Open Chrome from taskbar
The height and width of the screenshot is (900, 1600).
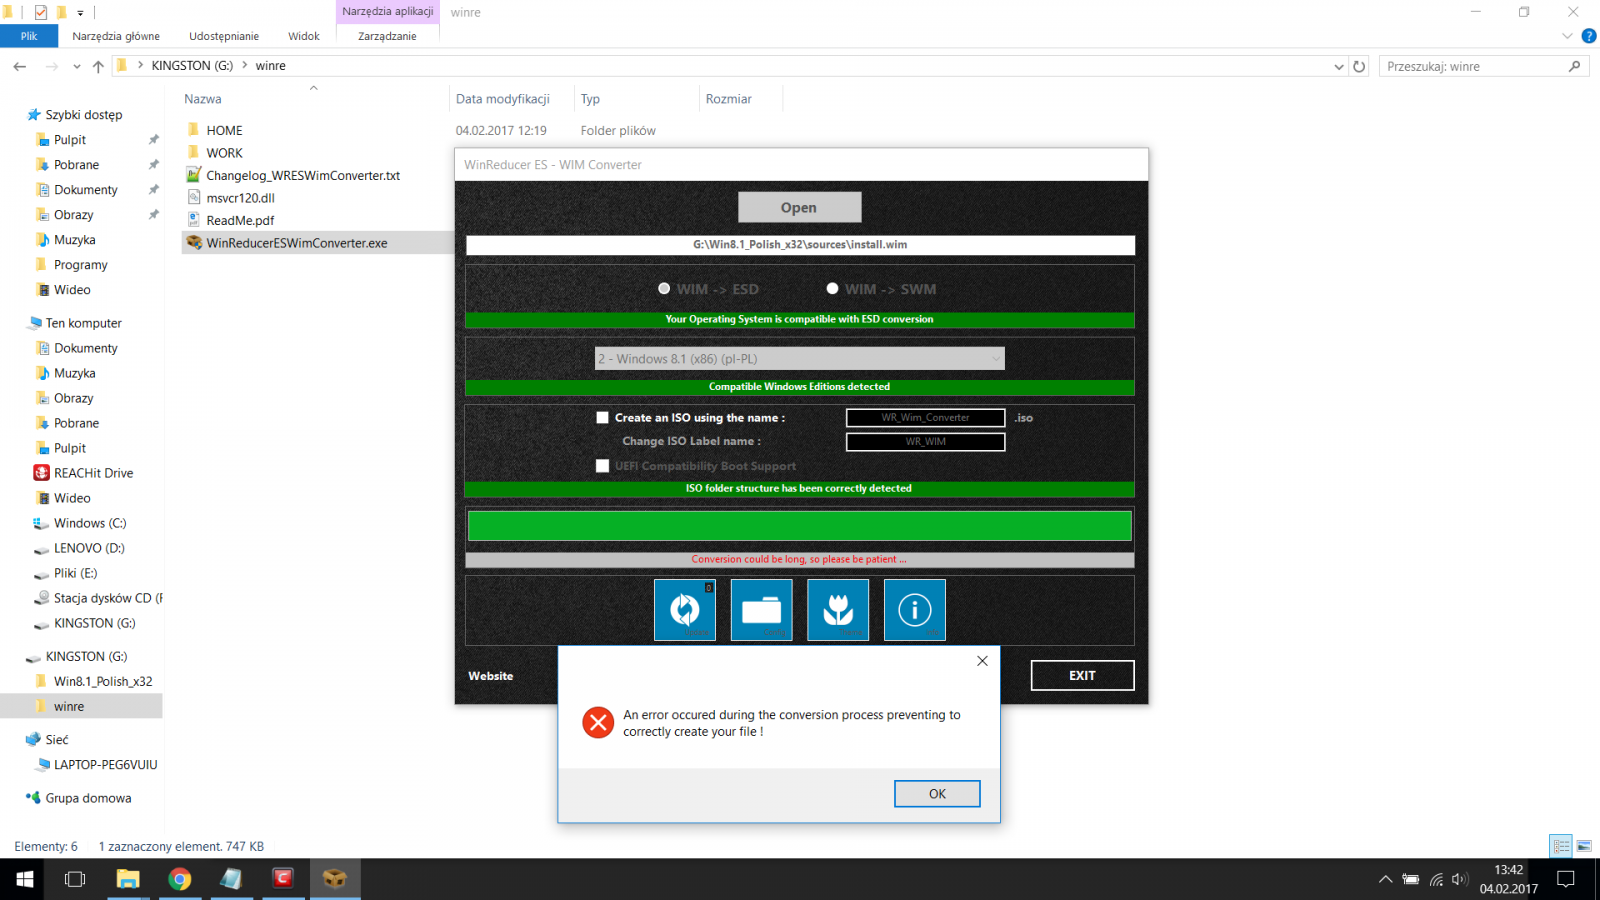coord(180,879)
